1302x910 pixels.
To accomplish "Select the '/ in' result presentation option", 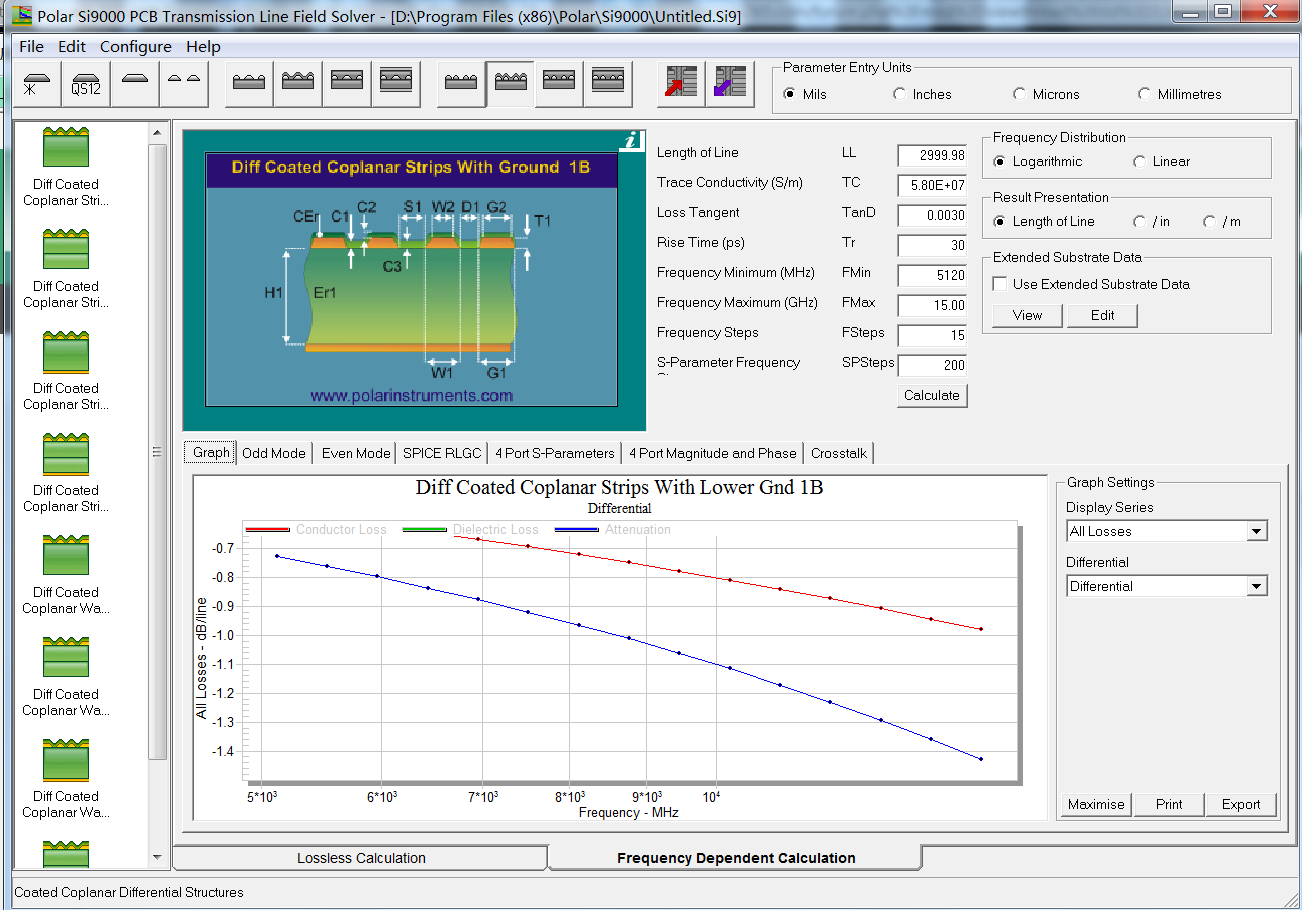I will click(x=1140, y=221).
